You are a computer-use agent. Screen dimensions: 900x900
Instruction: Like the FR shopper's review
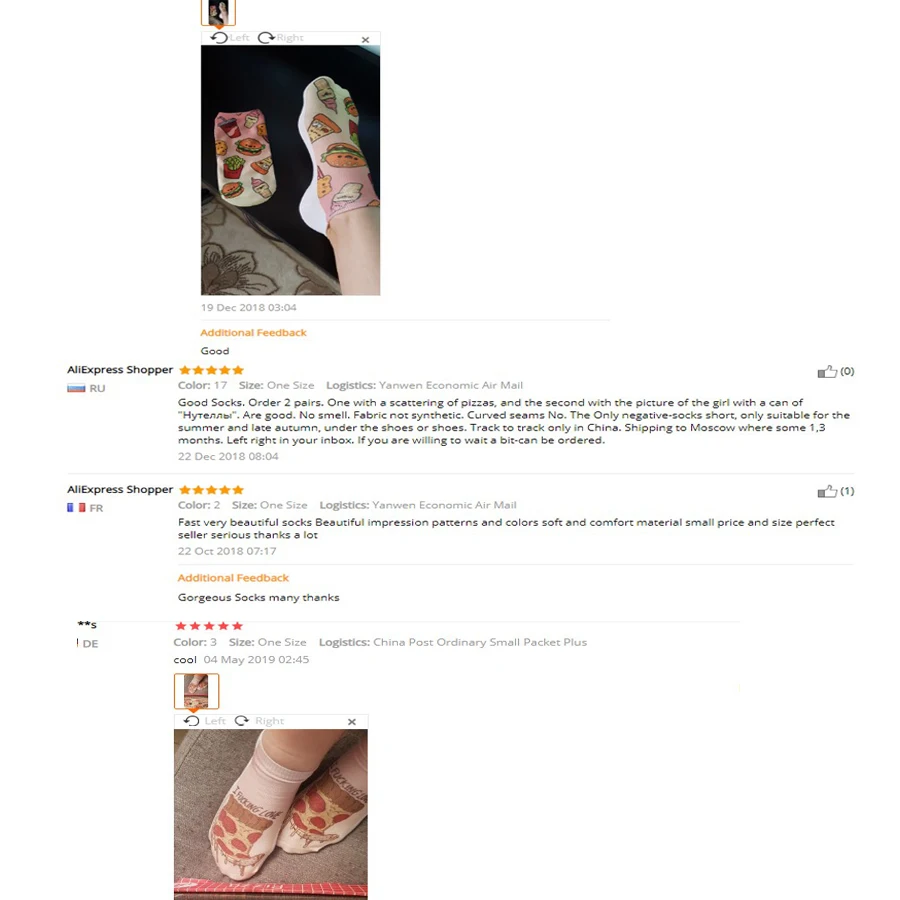pos(827,491)
